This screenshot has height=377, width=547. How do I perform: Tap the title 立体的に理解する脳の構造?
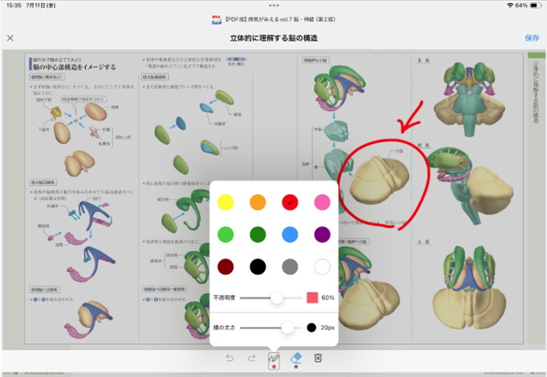point(274,38)
